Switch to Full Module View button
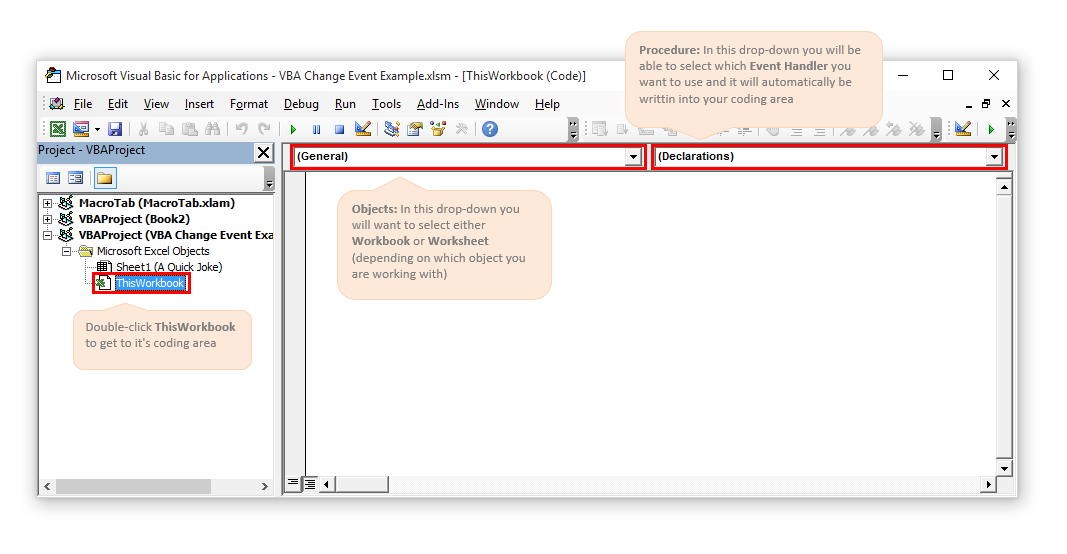Screen dimensions: 1067x554 click(x=310, y=484)
